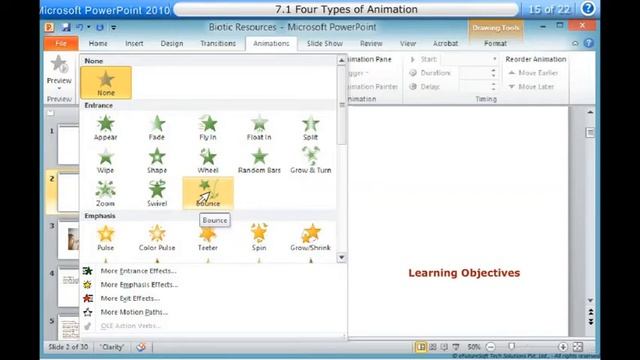This screenshot has width=640, height=360.
Task: Apply the Grow/Shrink emphasis animation
Action: tap(310, 238)
